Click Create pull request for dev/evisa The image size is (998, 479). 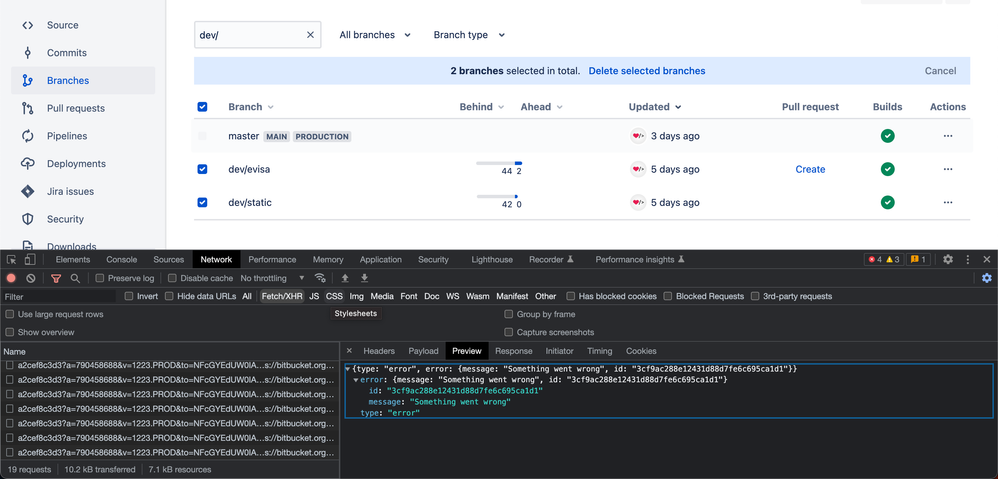(810, 169)
